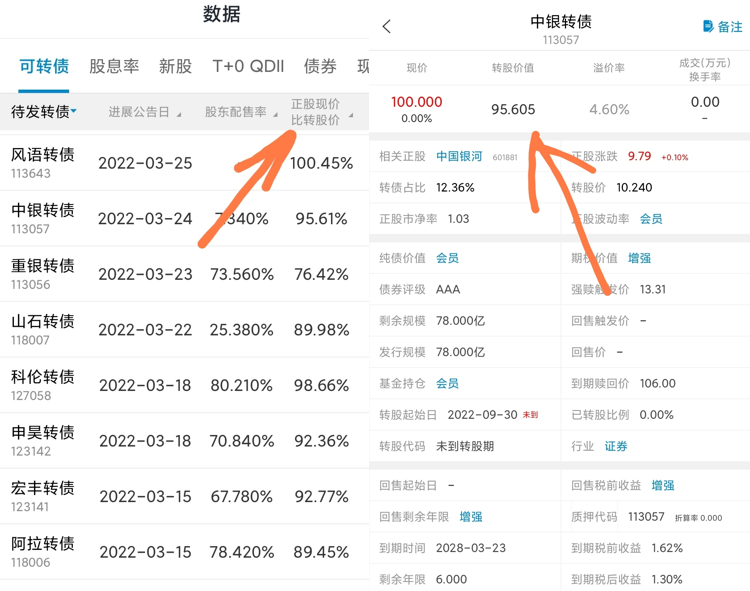Screen dimensions: 750x591
Task: Open the 申昊转债 123142 row
Action: tap(185, 440)
